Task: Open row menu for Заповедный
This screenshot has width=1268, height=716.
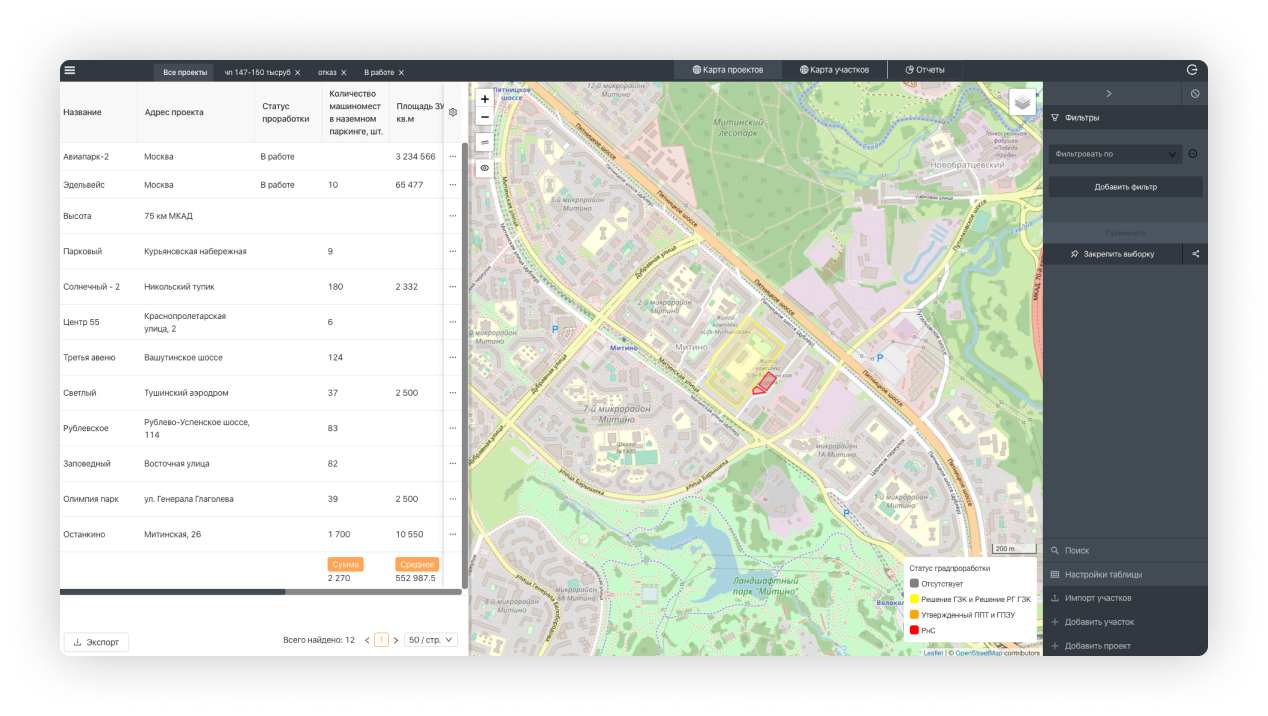Action: point(453,464)
